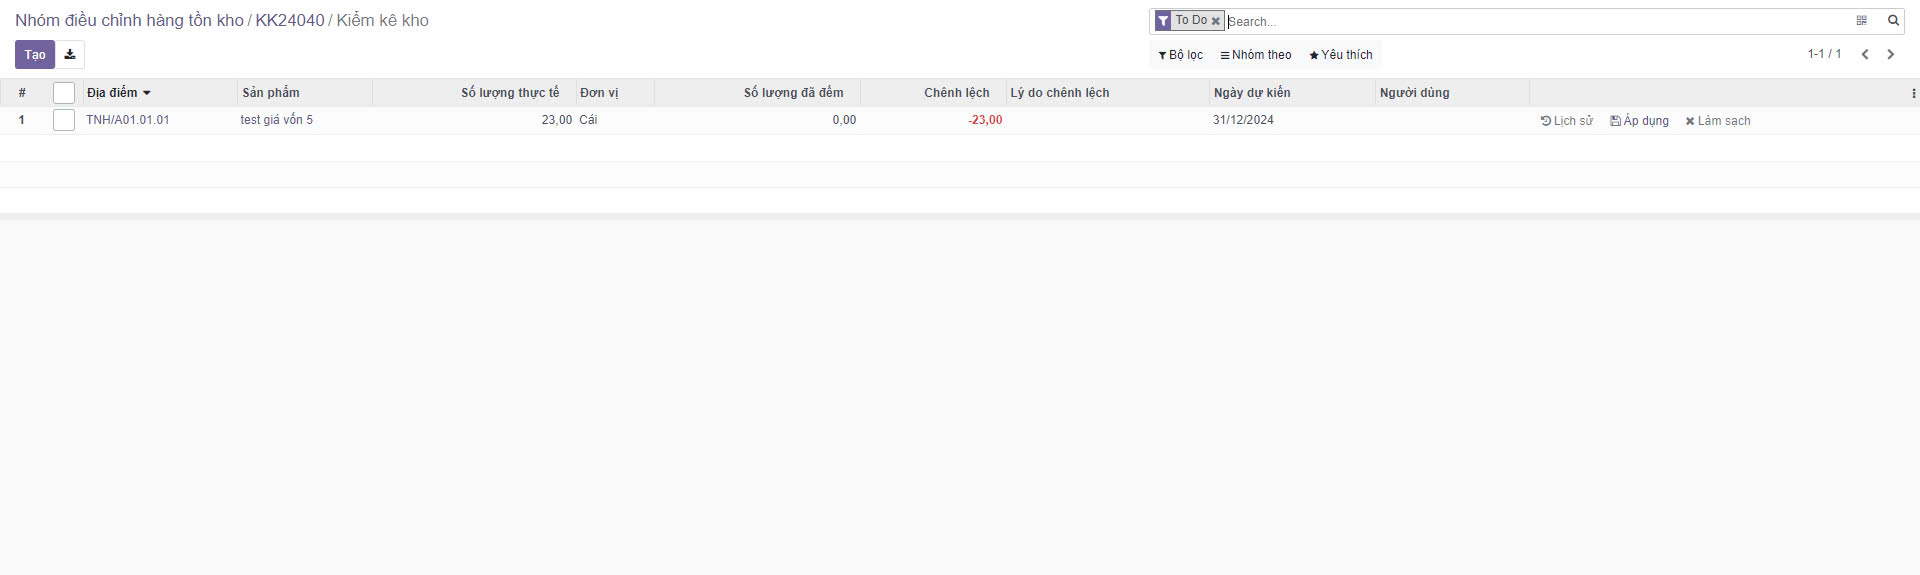Remove the To Do filter tag
1920x575 pixels.
pos(1215,21)
